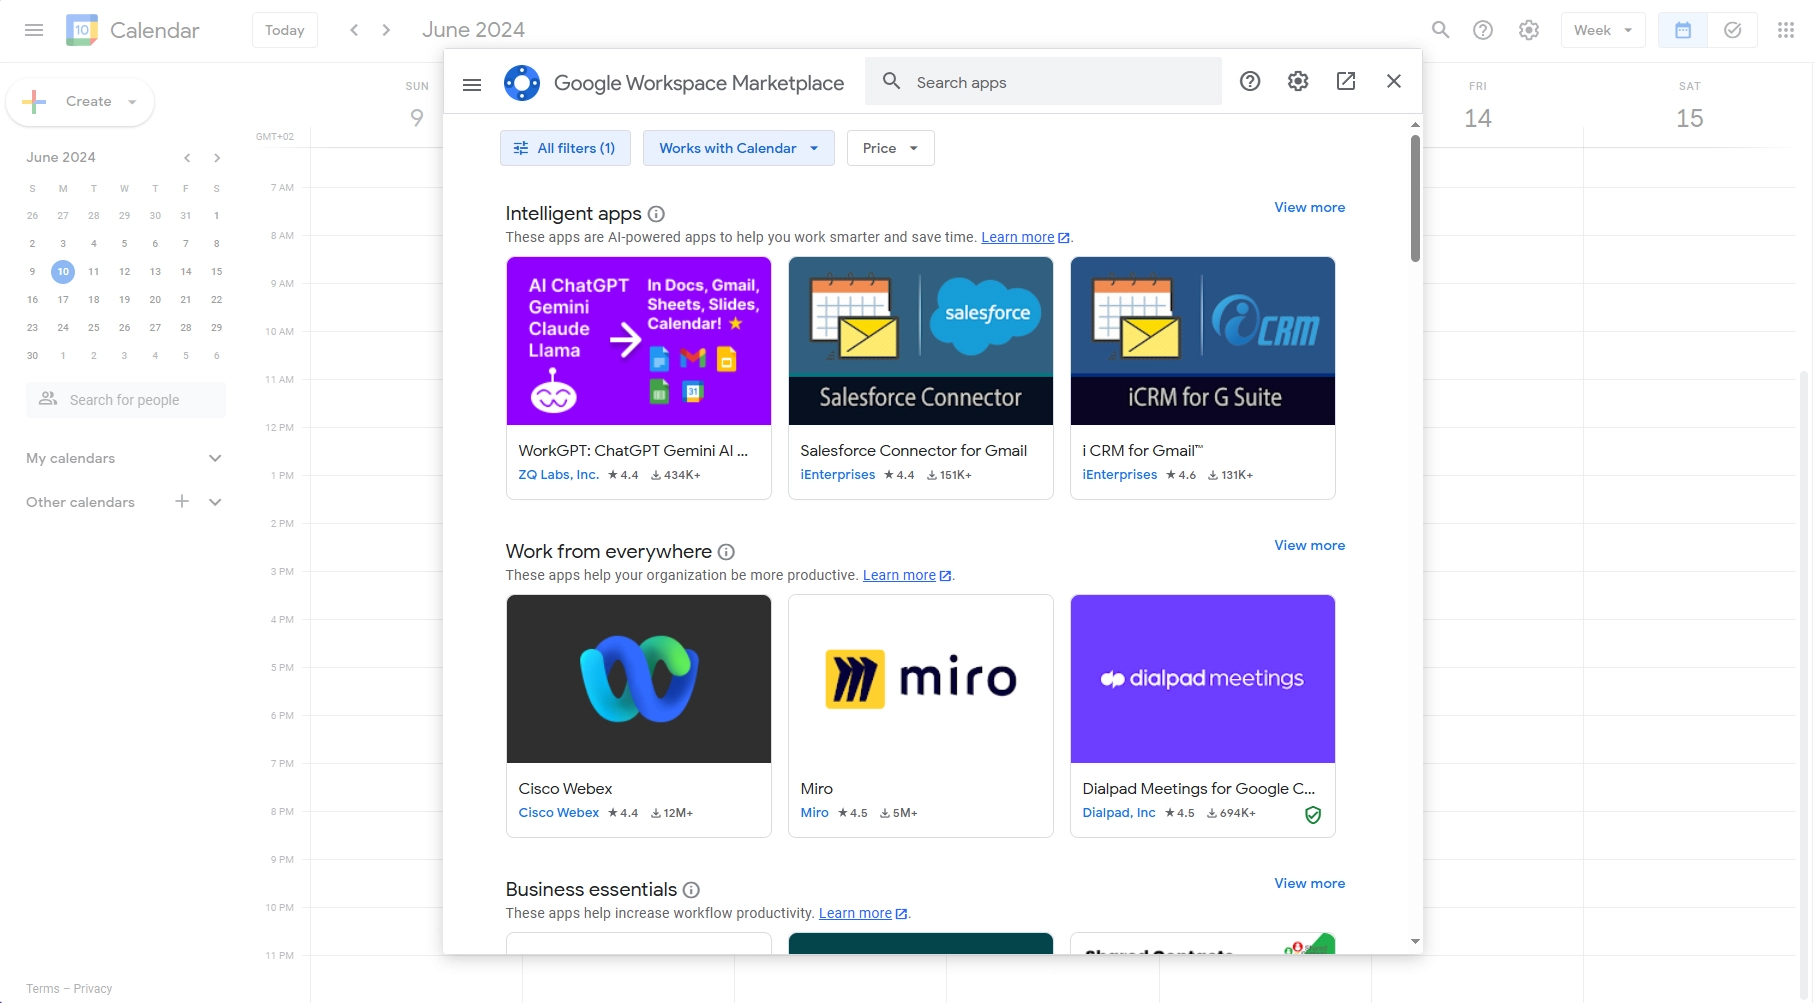Open ZQ Labs, Inc. developer link
The width and height of the screenshot is (1815, 1003).
[558, 475]
